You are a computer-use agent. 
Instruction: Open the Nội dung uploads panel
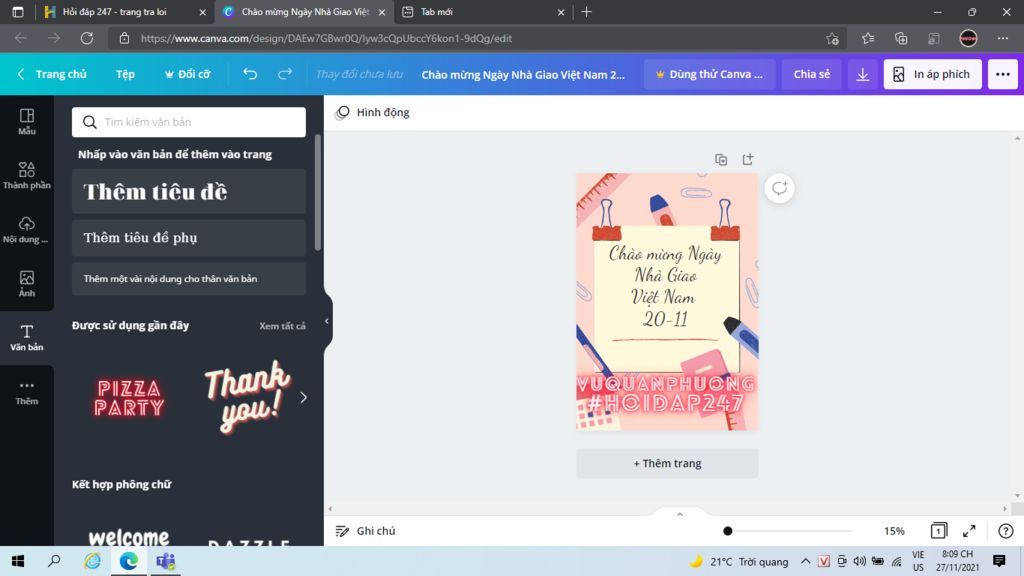click(x=27, y=230)
